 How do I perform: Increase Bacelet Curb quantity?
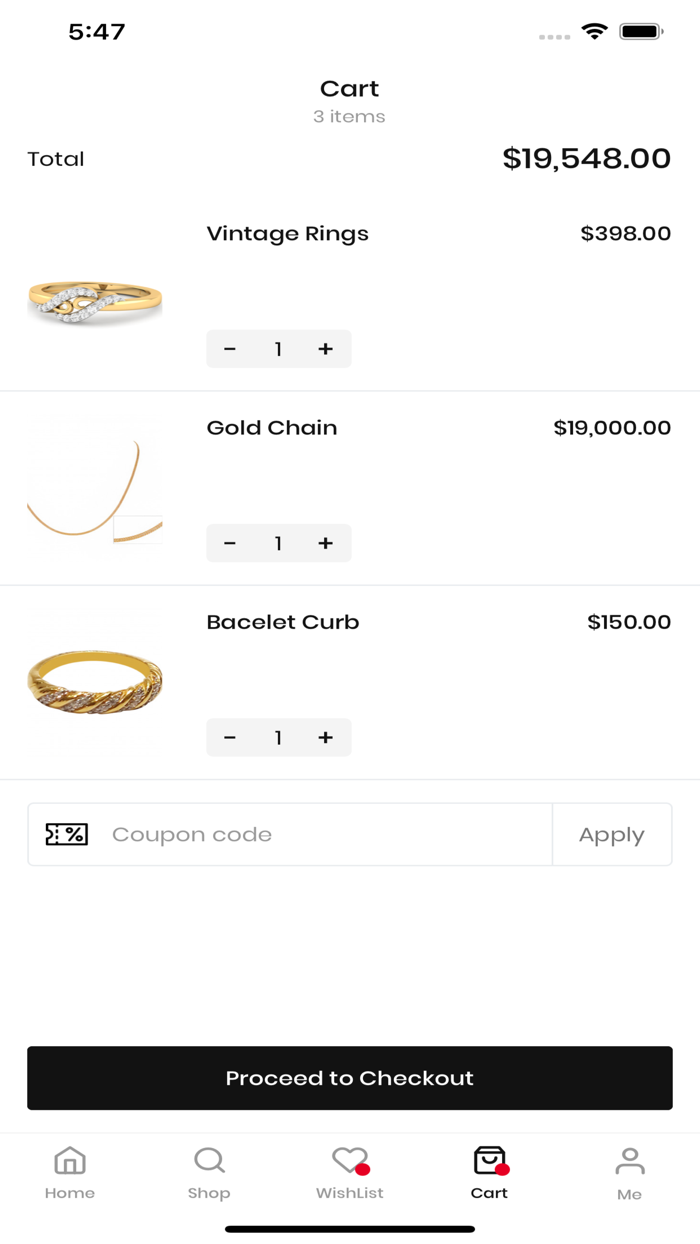(325, 737)
